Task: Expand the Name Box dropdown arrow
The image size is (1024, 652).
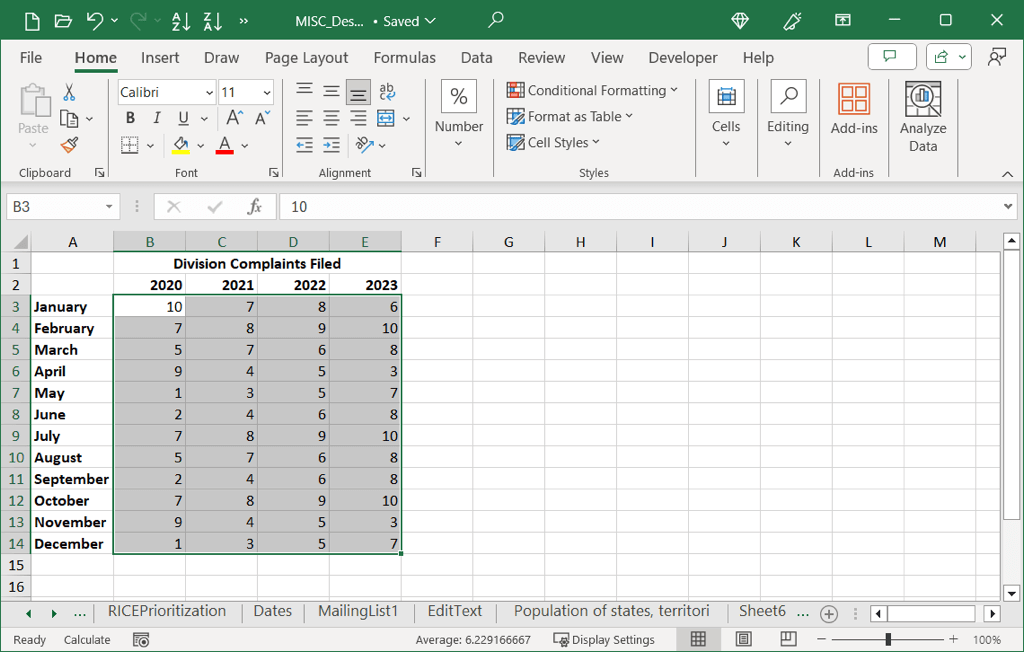Action: pos(109,207)
